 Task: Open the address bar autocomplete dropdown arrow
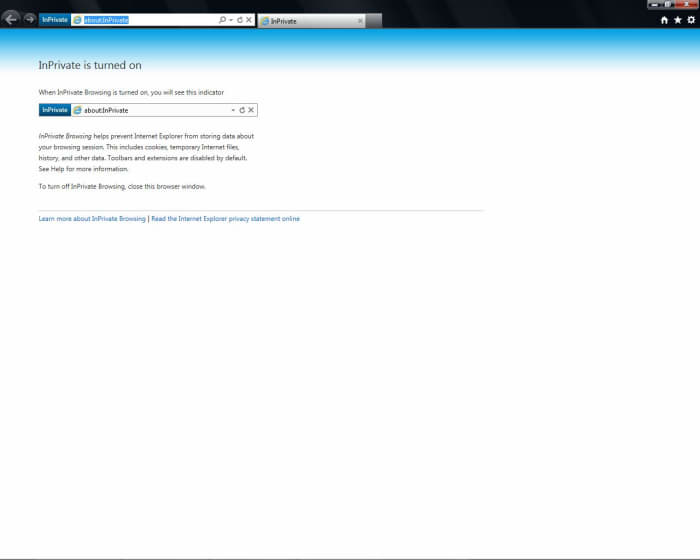click(x=231, y=20)
